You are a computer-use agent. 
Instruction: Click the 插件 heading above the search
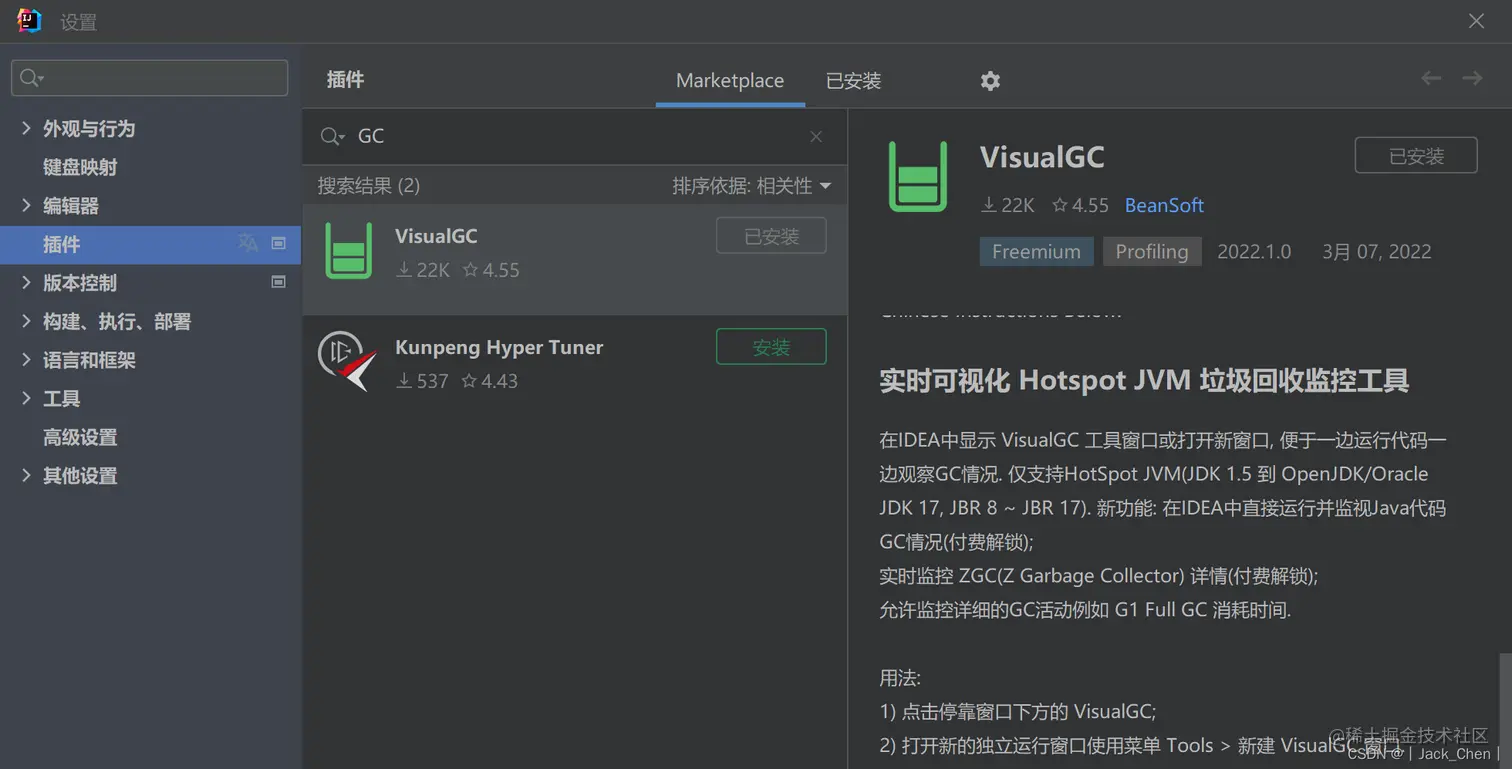[345, 80]
